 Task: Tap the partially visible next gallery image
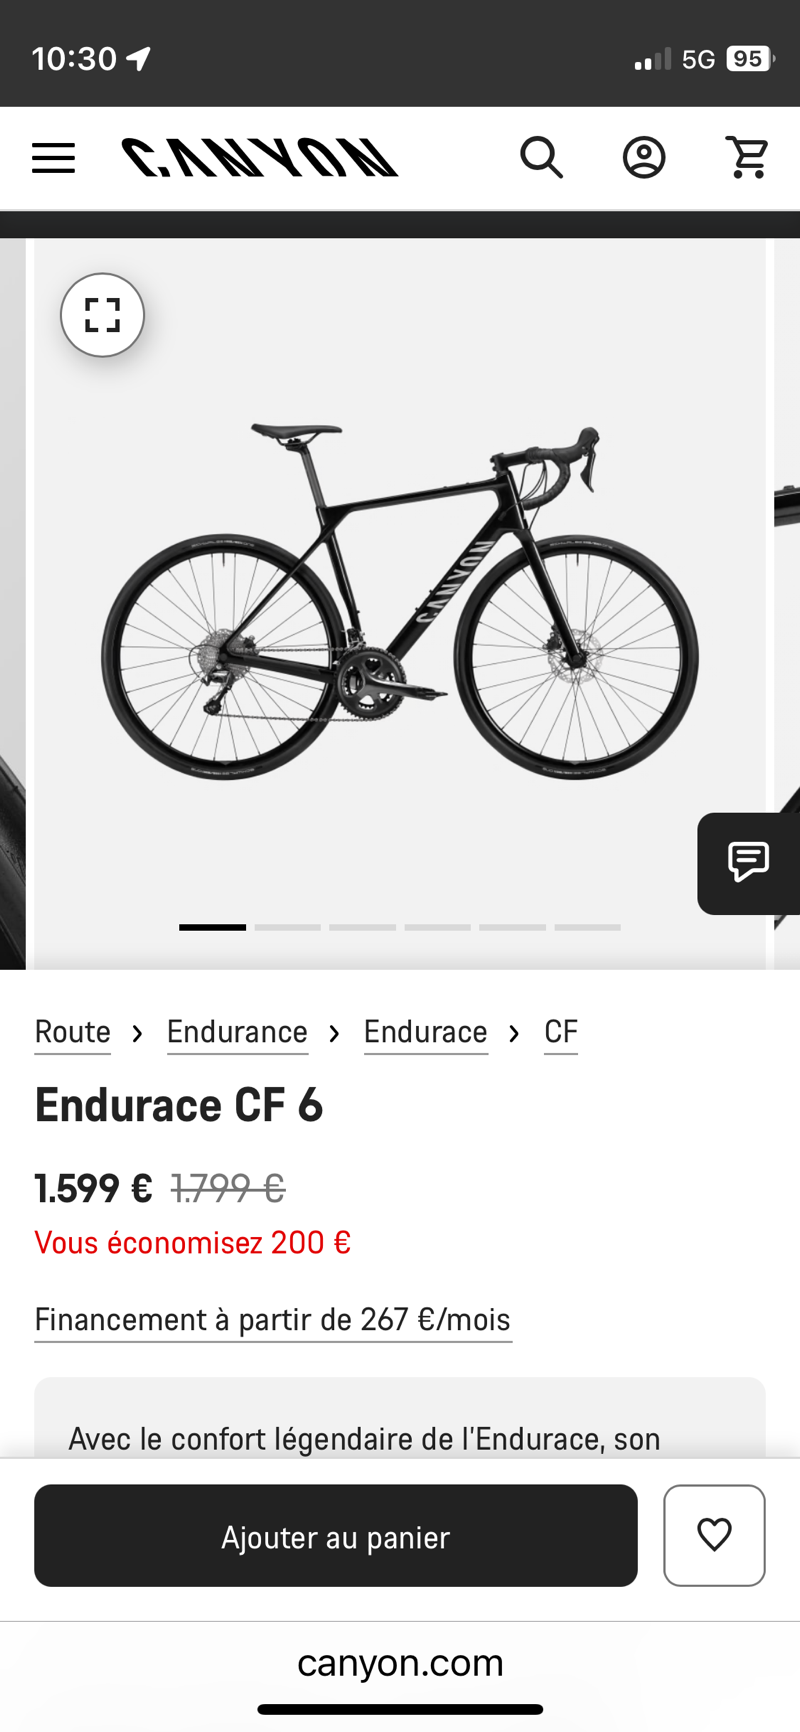(x=786, y=600)
